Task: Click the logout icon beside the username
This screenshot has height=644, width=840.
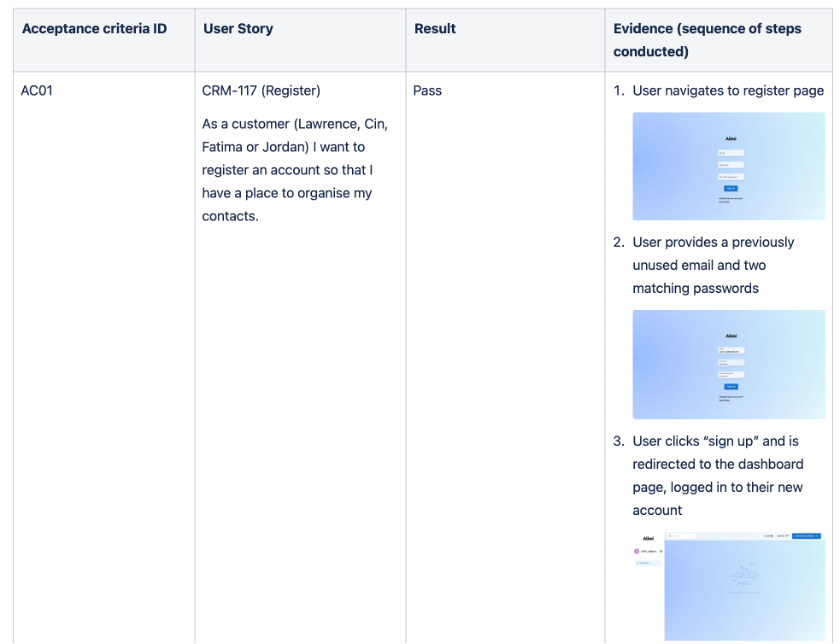Action: (x=661, y=551)
